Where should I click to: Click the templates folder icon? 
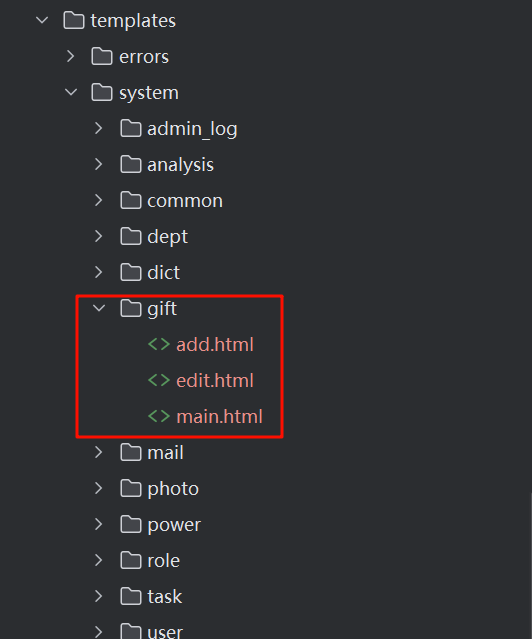coord(74,20)
